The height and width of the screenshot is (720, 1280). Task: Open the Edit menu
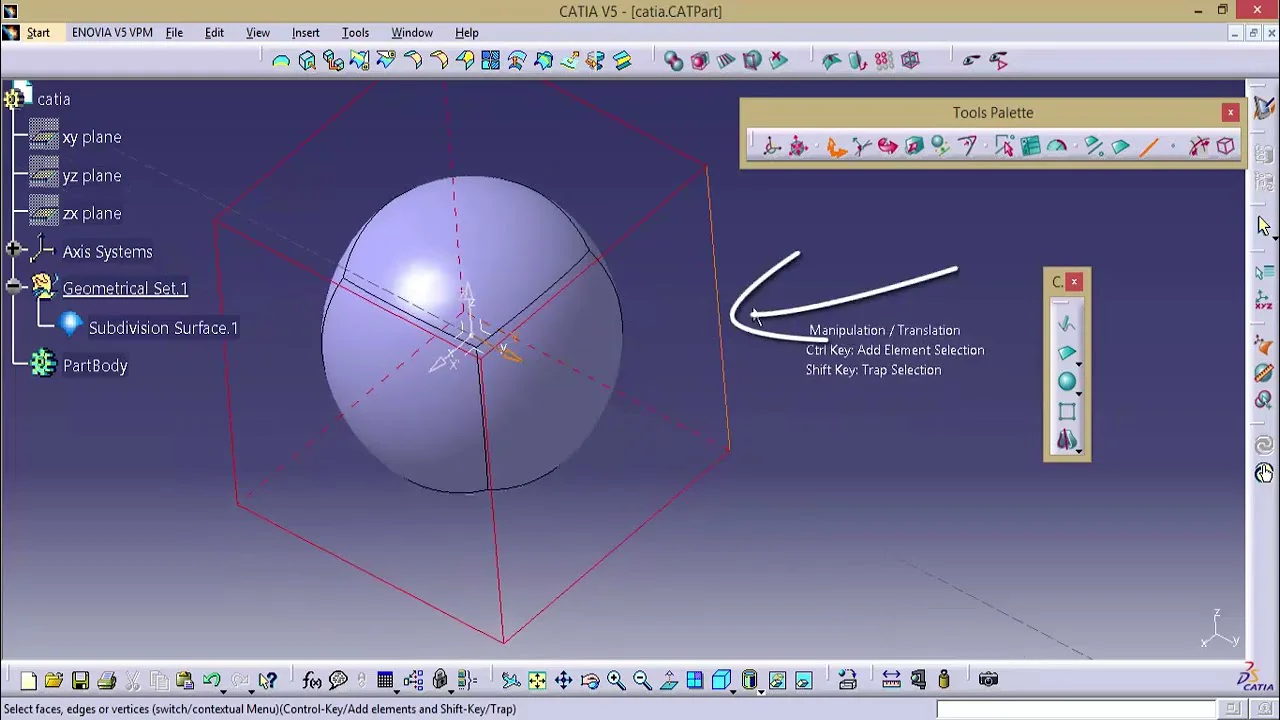(214, 33)
